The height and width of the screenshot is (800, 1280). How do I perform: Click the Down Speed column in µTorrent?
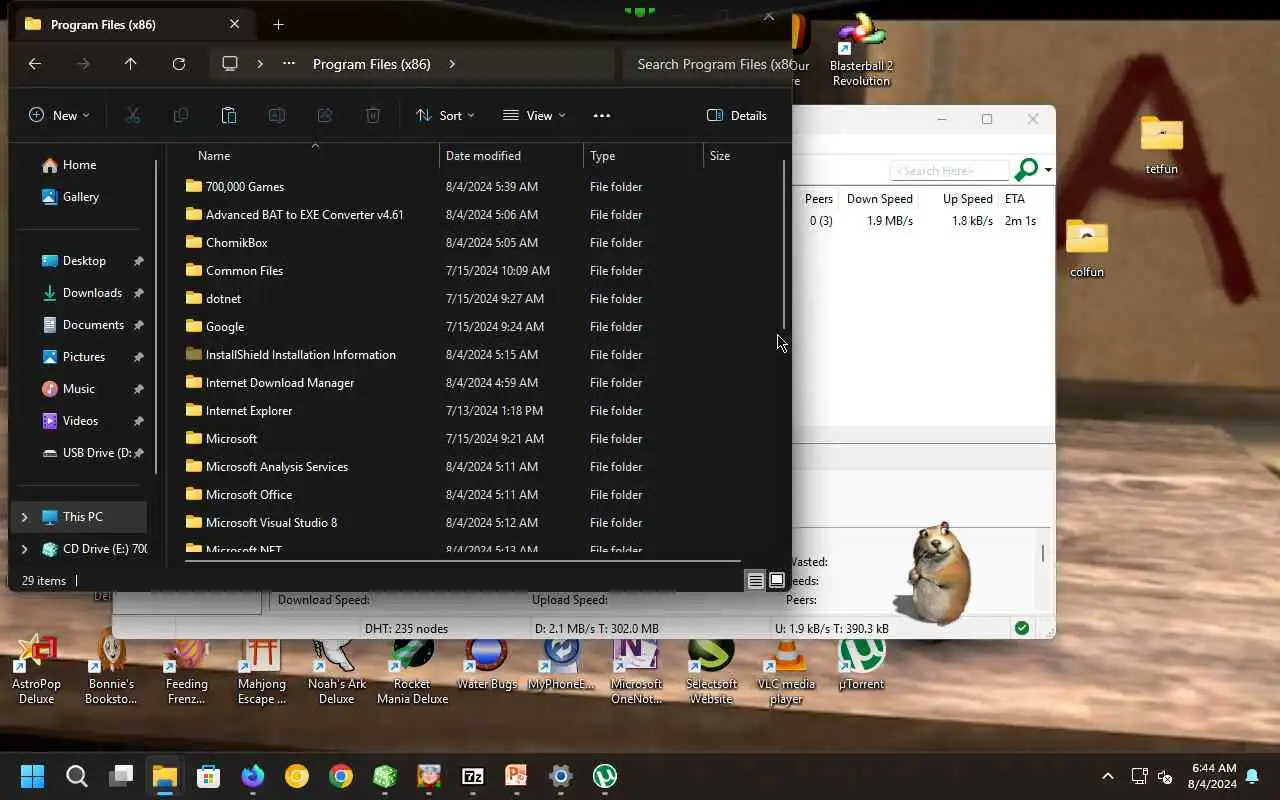880,199
